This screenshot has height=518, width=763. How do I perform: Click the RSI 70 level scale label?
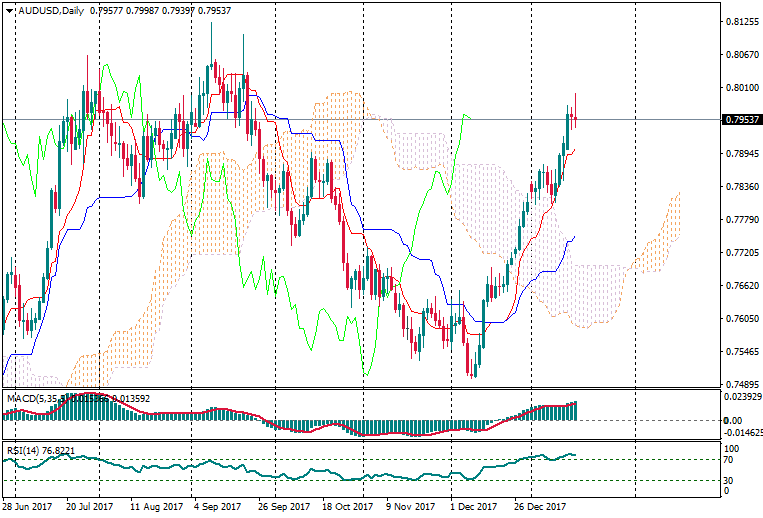click(729, 460)
